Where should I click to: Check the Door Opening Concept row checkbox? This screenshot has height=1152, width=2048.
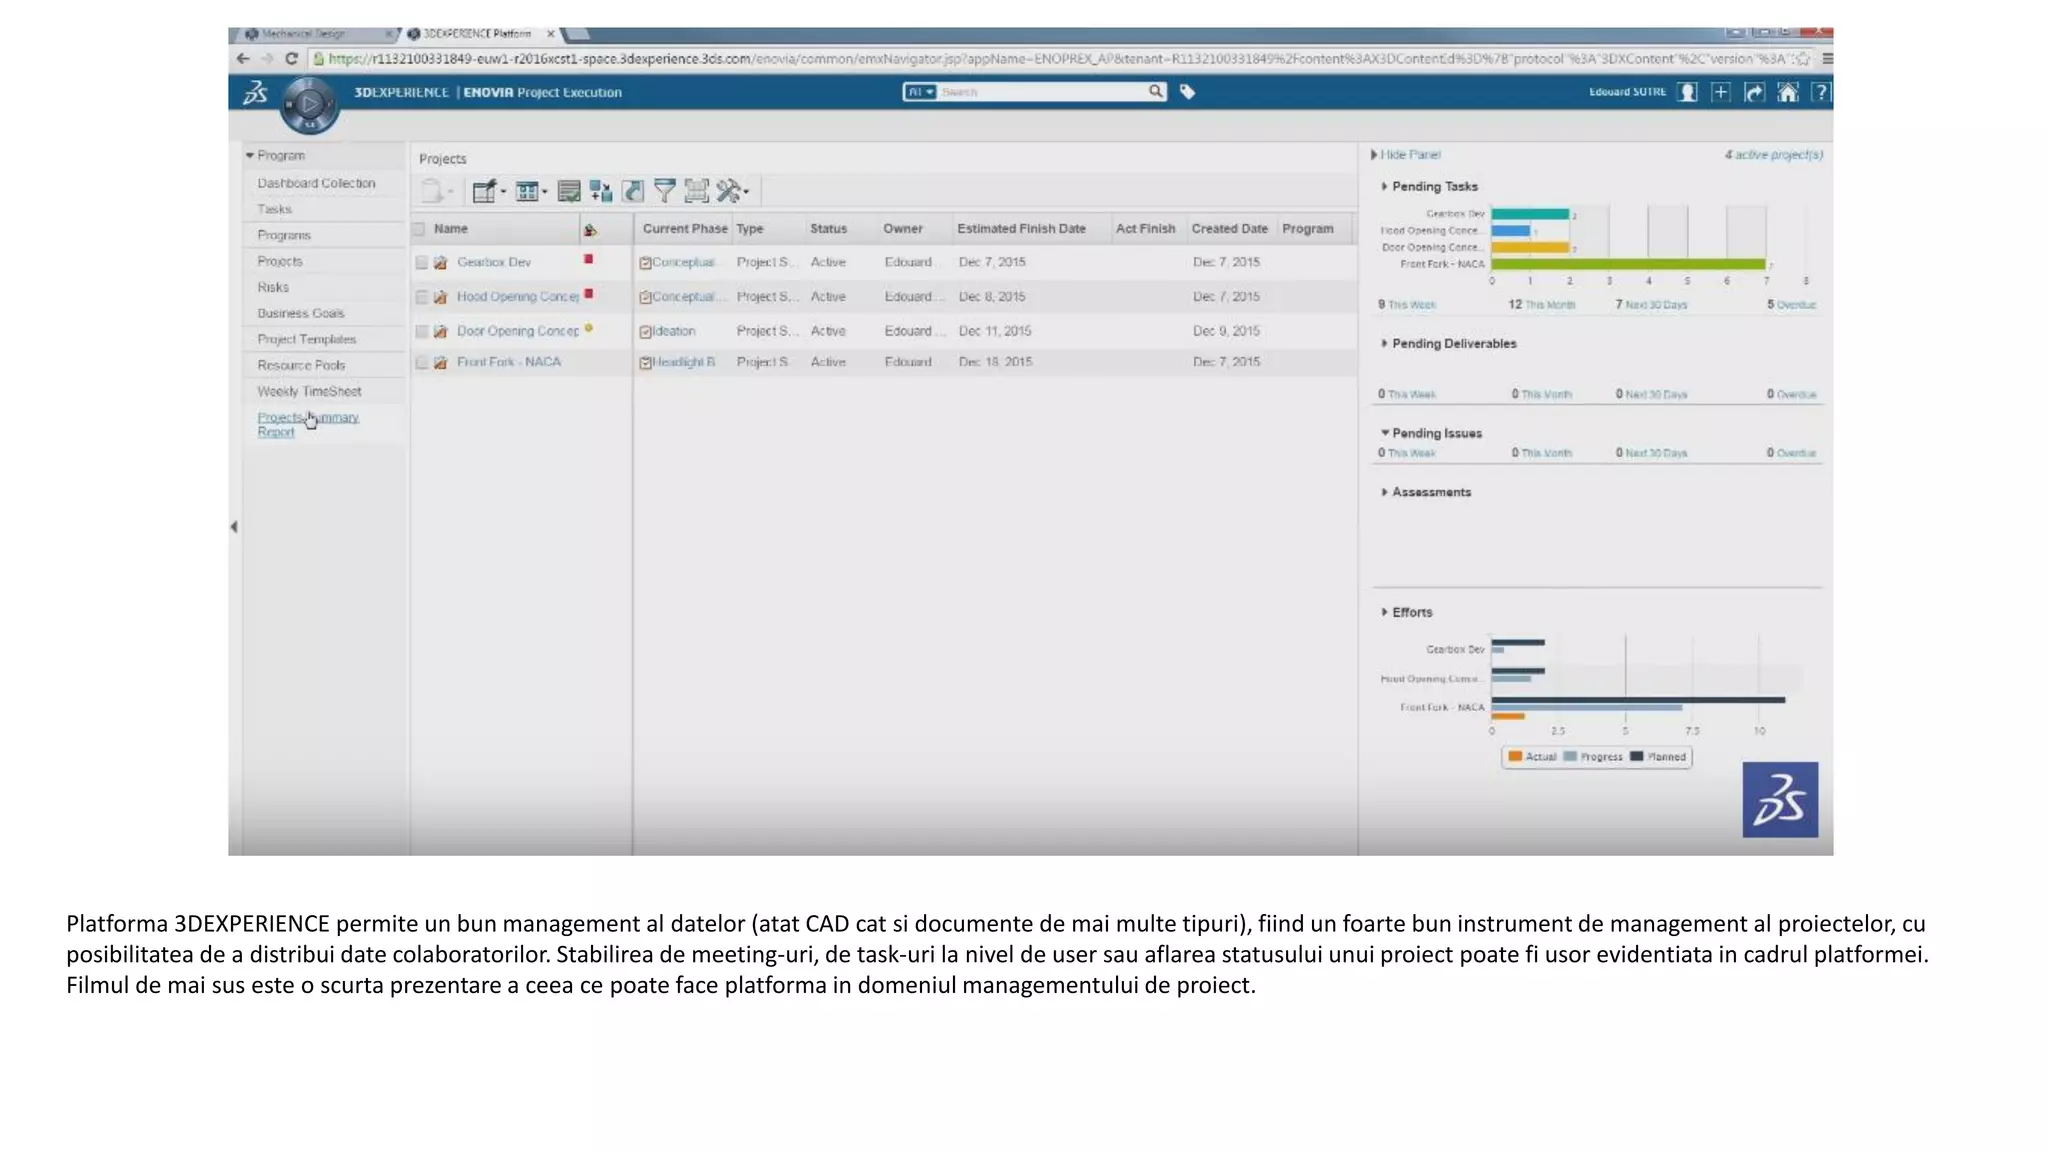point(421,331)
